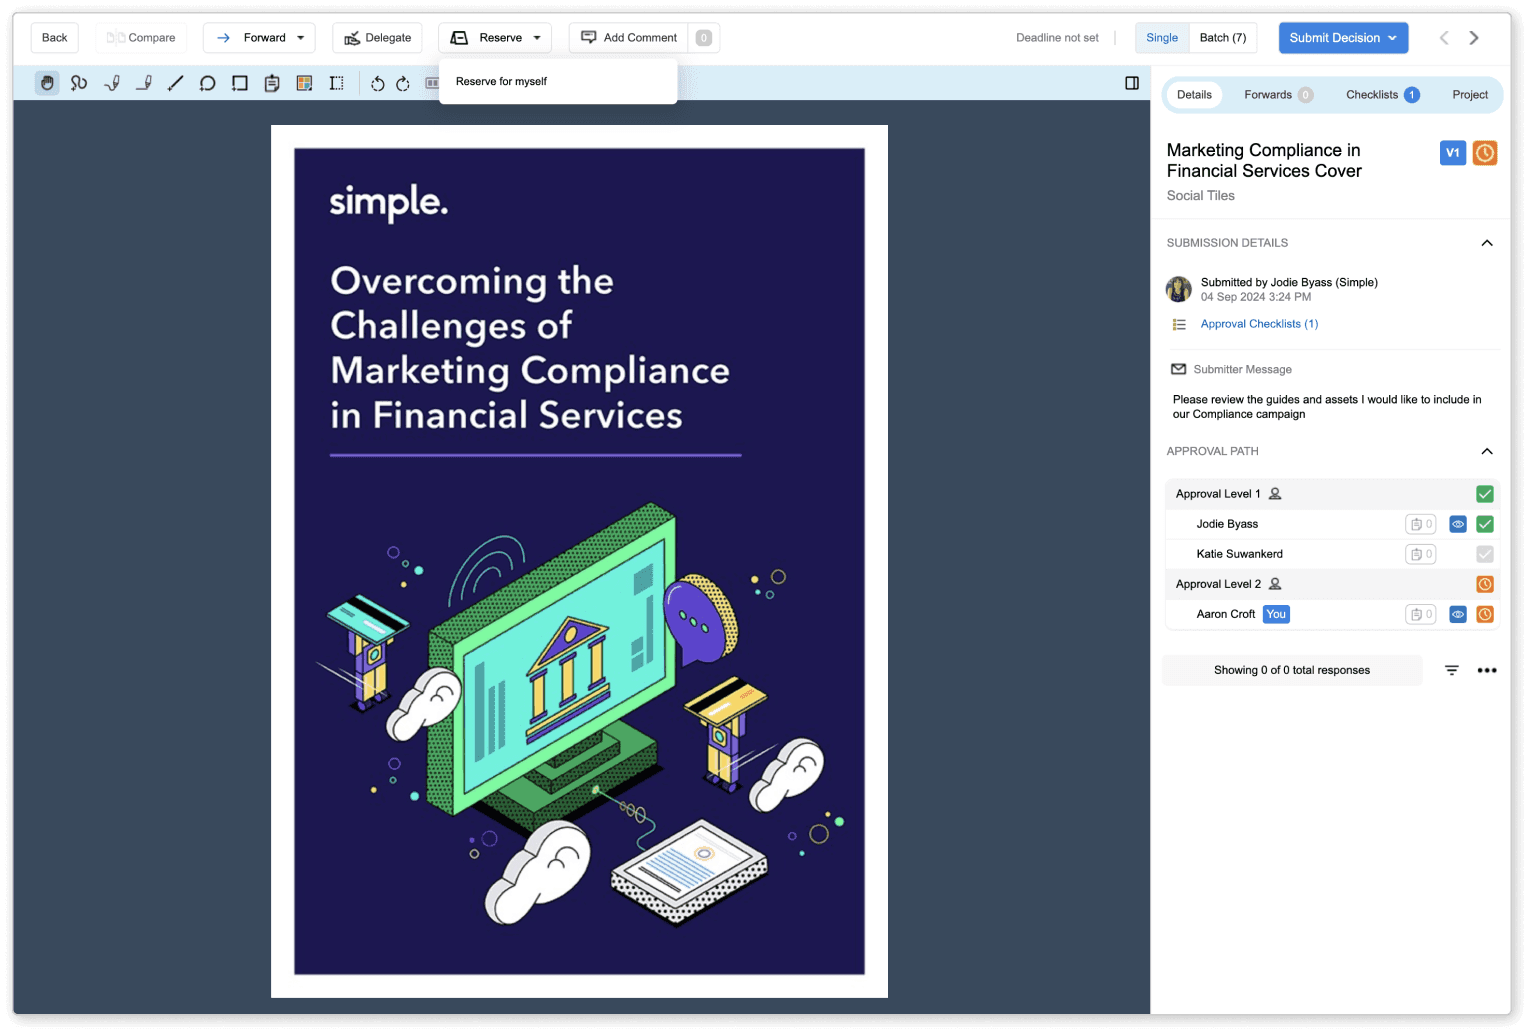Click the Delegate button

pos(378,38)
